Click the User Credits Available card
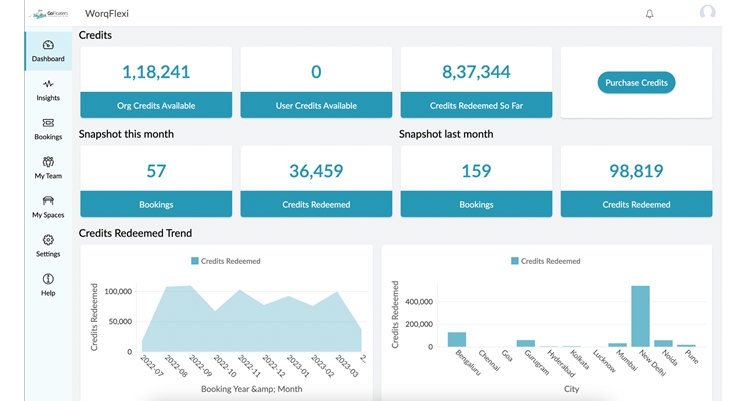753x401 pixels. 316,82
